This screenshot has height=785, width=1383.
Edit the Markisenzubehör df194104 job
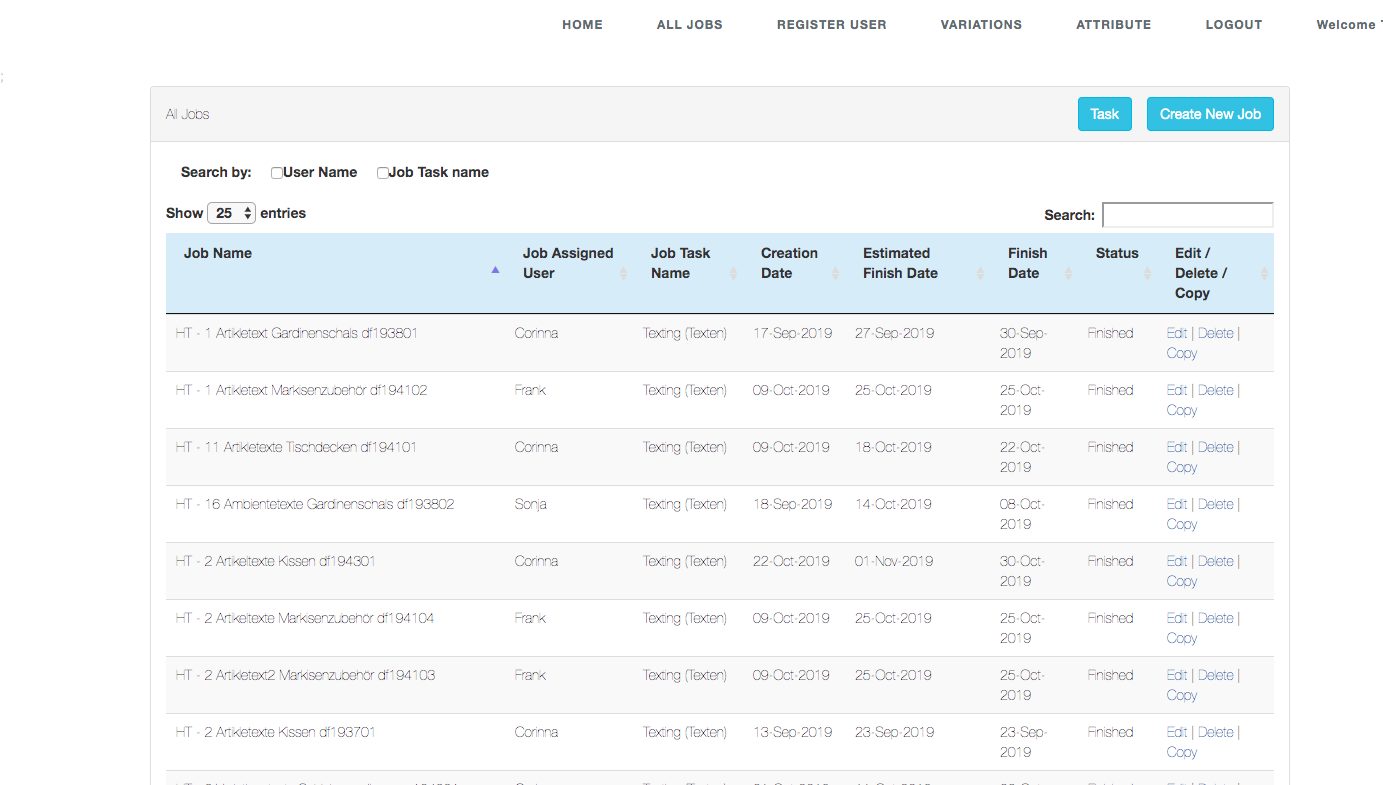click(1177, 618)
